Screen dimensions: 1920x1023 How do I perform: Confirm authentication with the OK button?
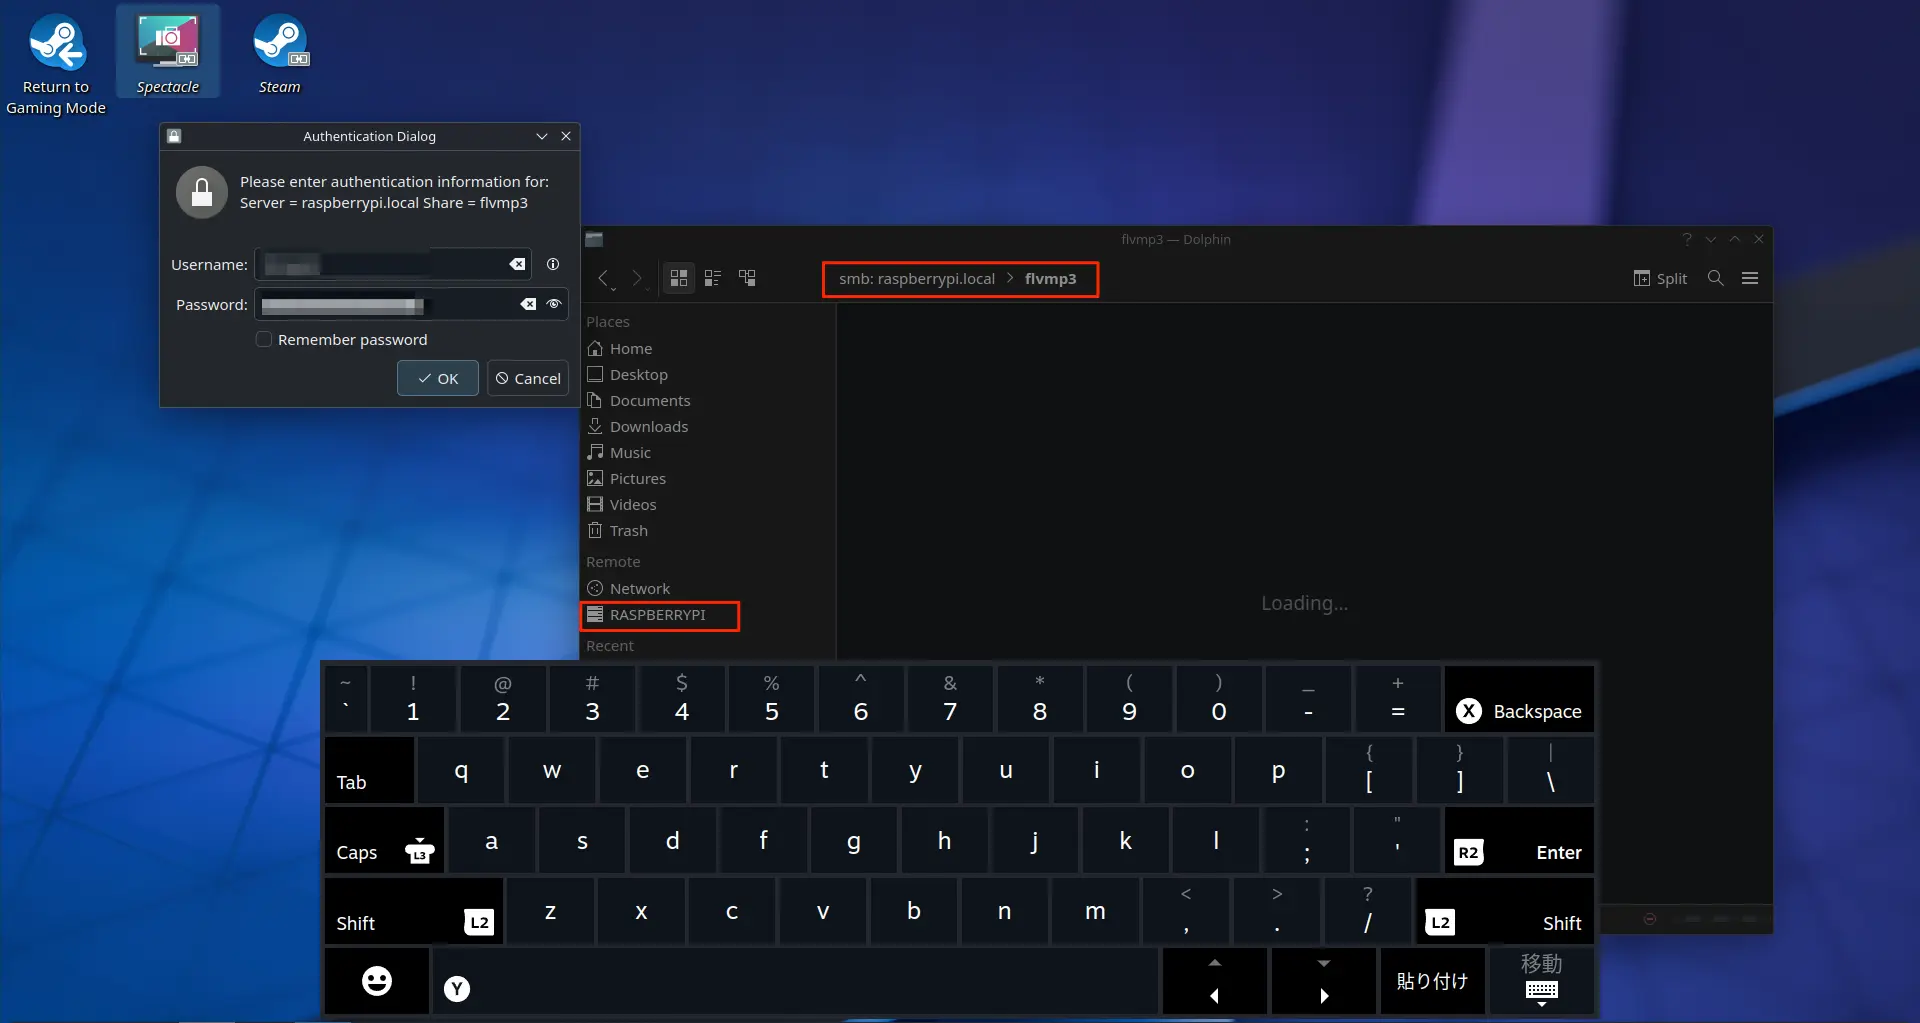(x=438, y=378)
